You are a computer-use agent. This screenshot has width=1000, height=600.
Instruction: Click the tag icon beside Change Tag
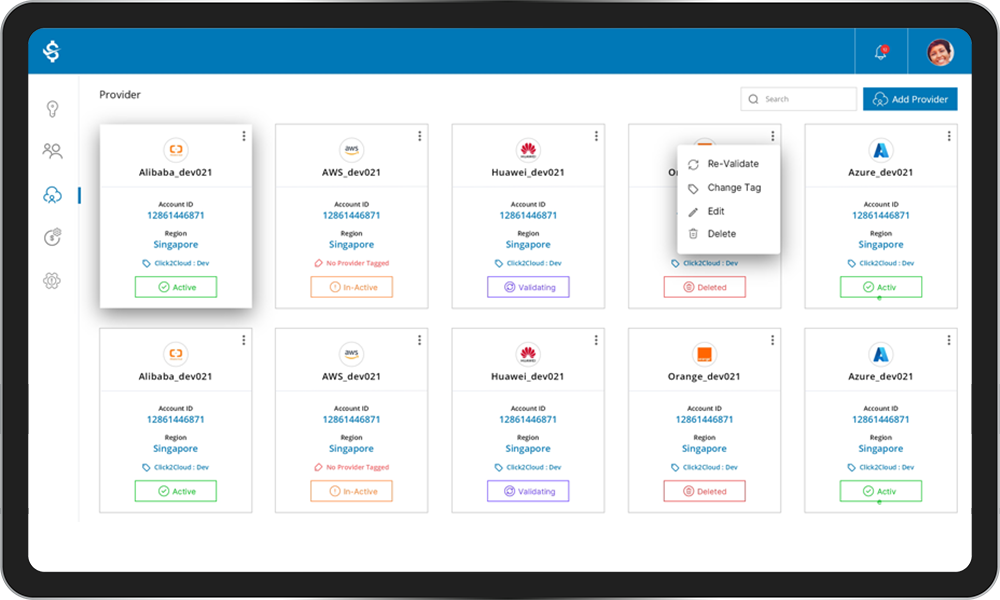click(693, 189)
